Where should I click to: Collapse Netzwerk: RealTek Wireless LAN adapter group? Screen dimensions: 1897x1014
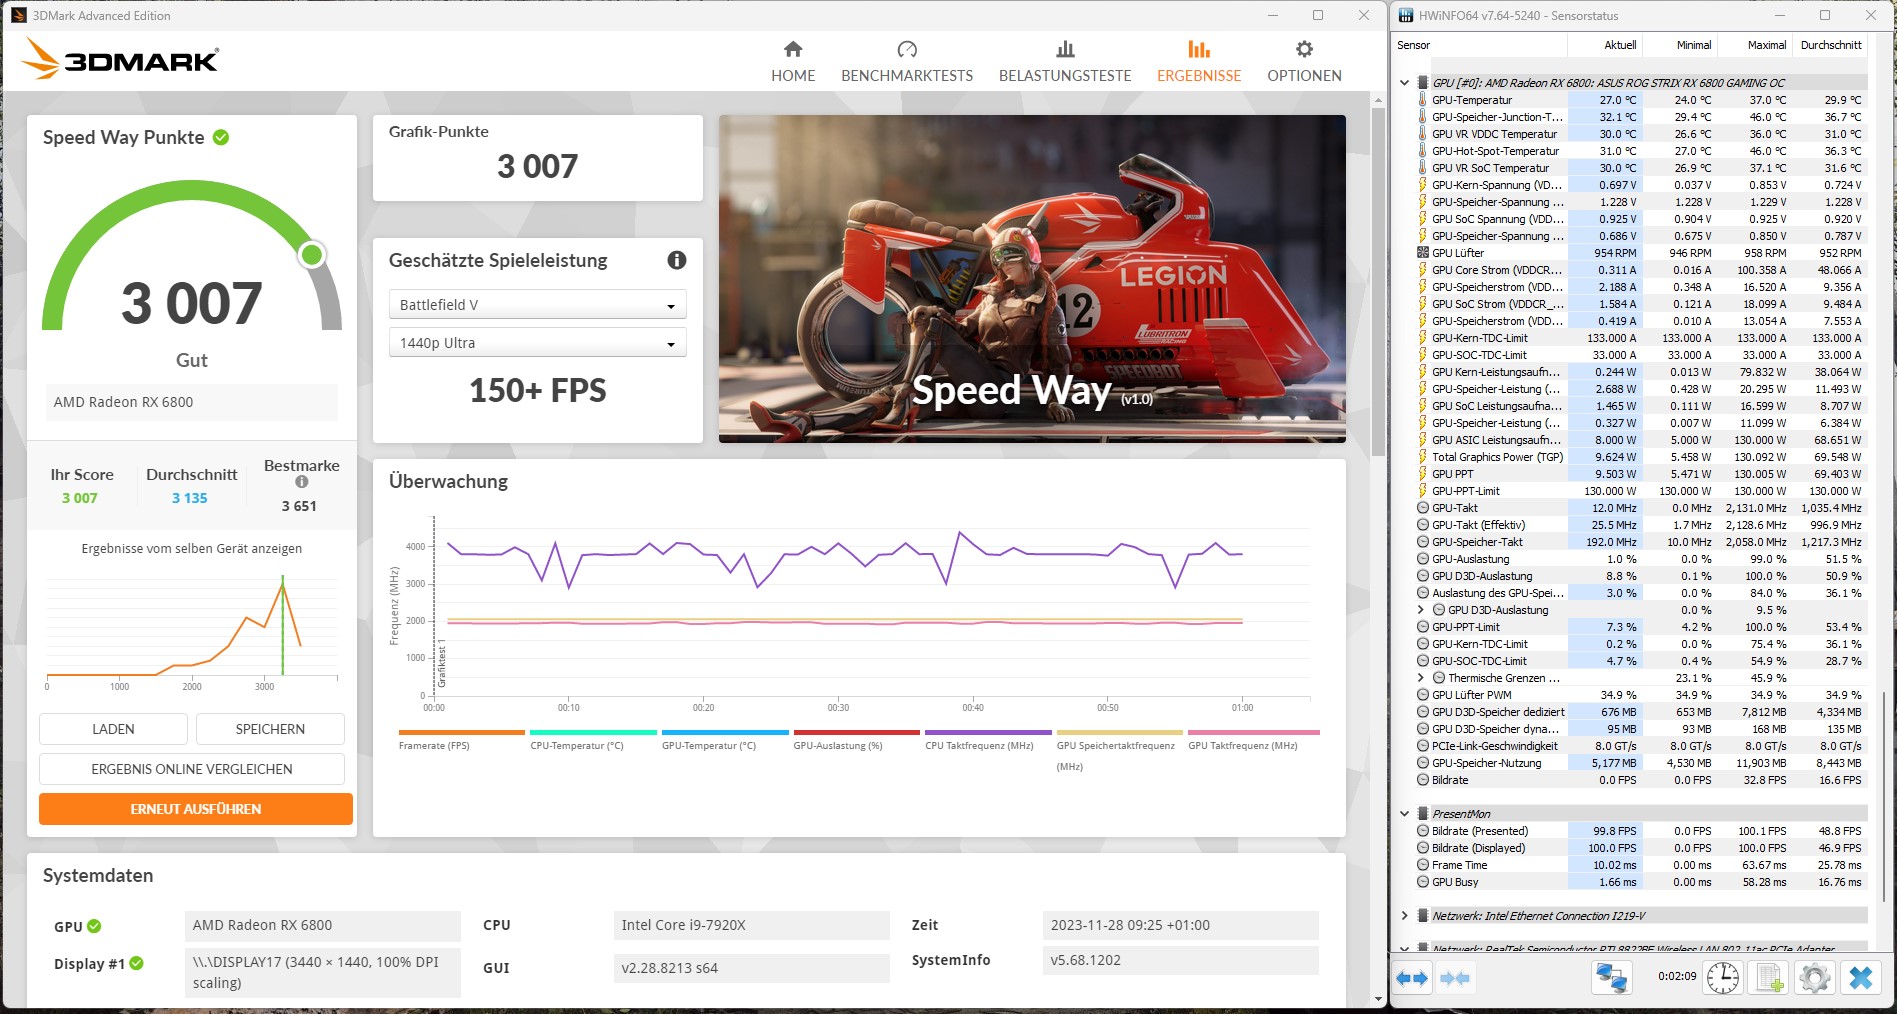(x=1405, y=948)
